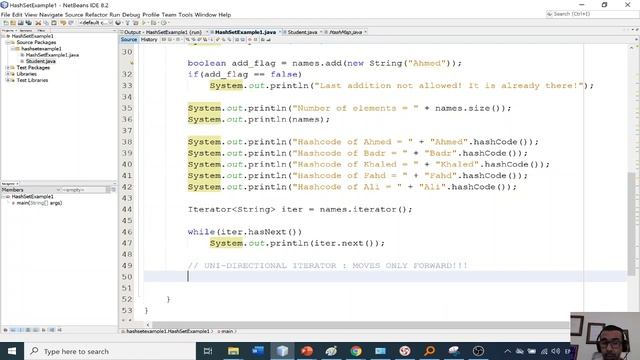Click the Windows Start button
Screen dimensions: 640x360
coord(12,351)
